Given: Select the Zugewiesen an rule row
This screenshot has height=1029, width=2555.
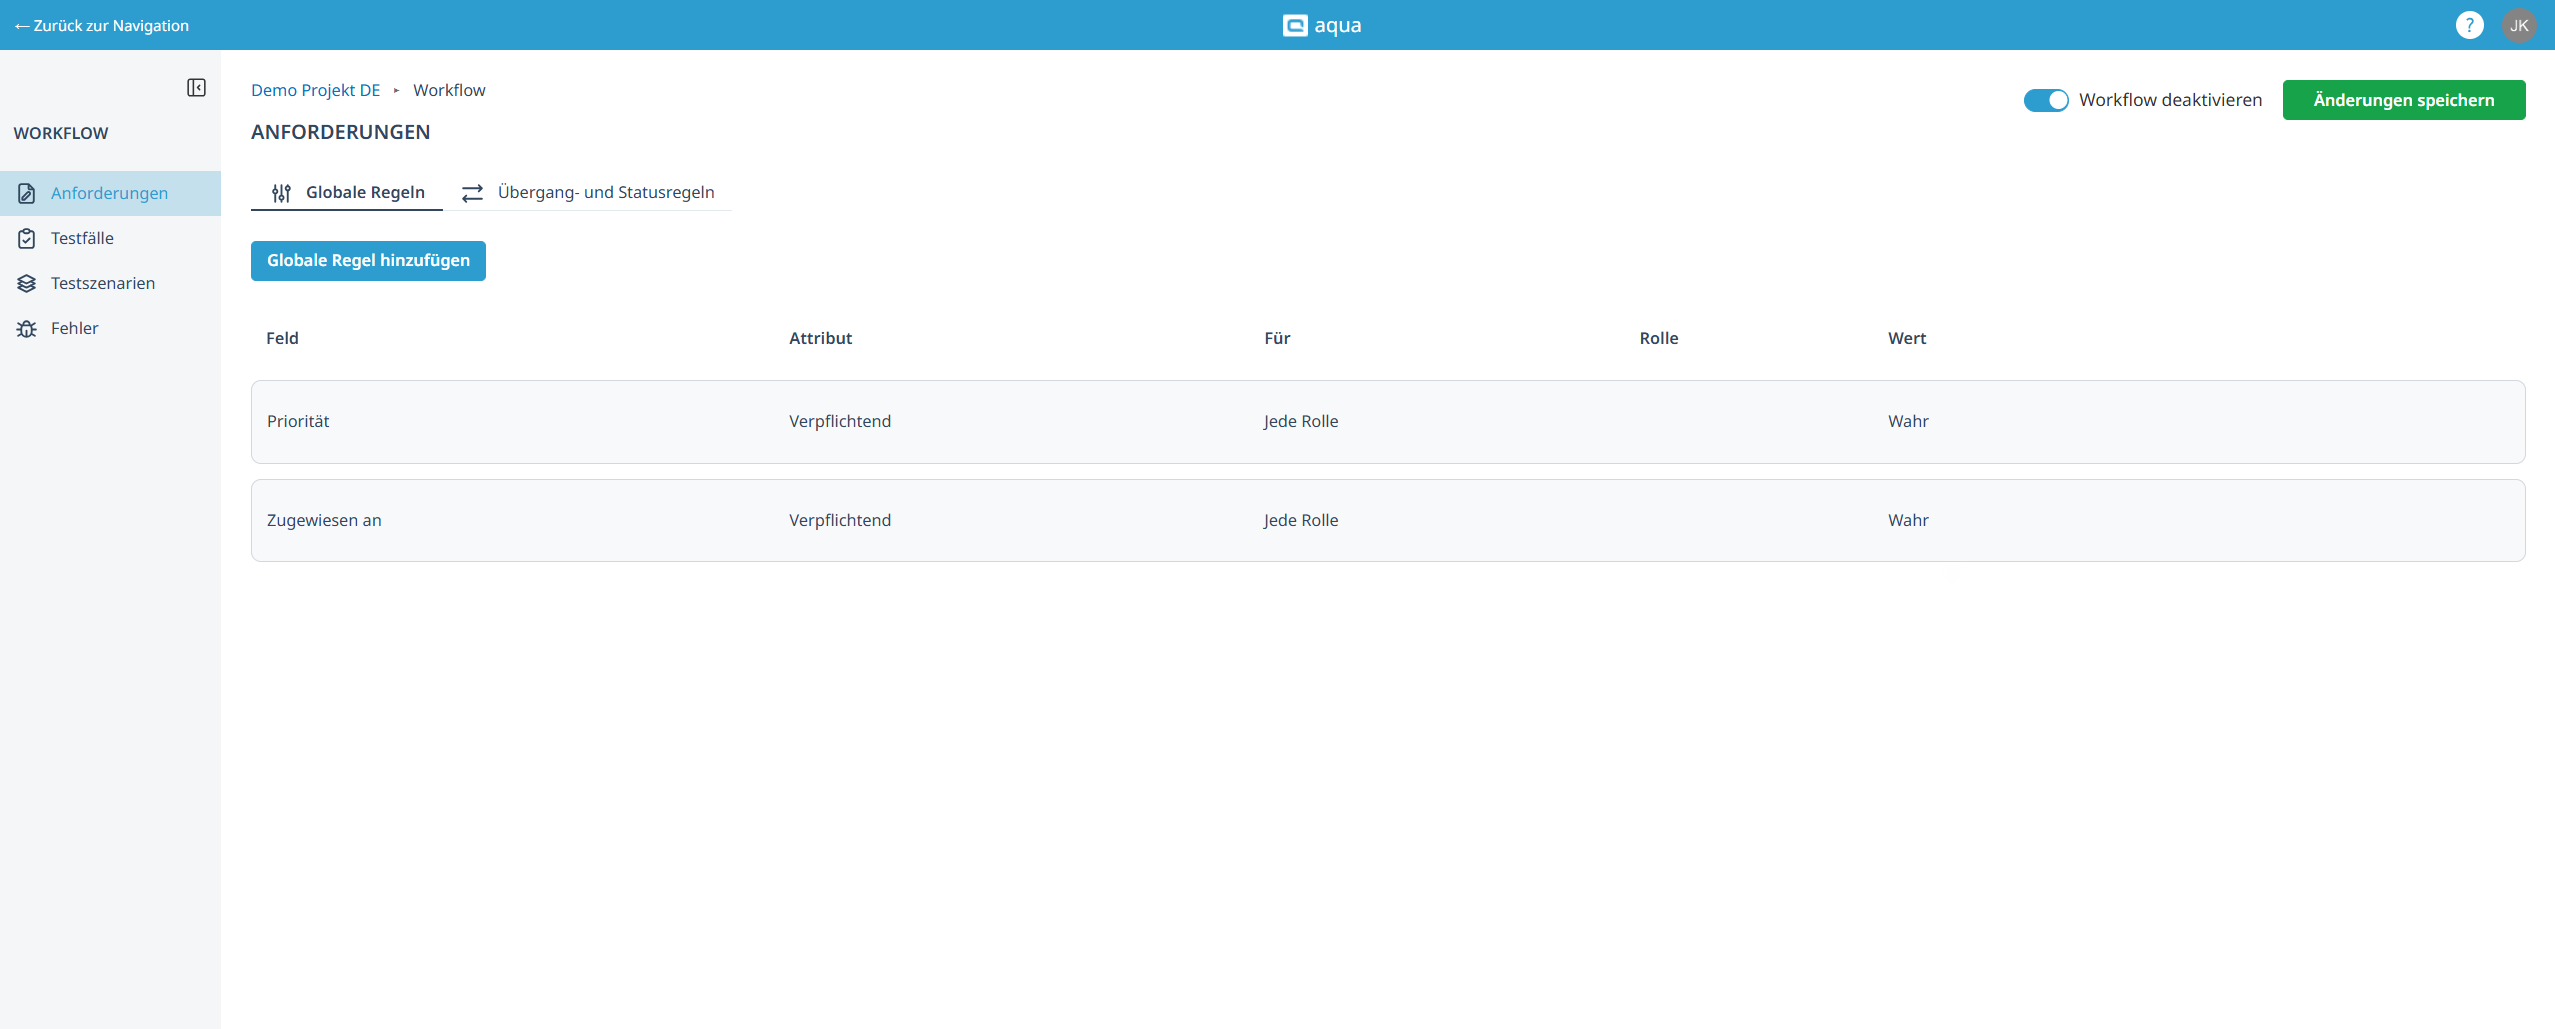Looking at the screenshot, I should [x=1387, y=520].
